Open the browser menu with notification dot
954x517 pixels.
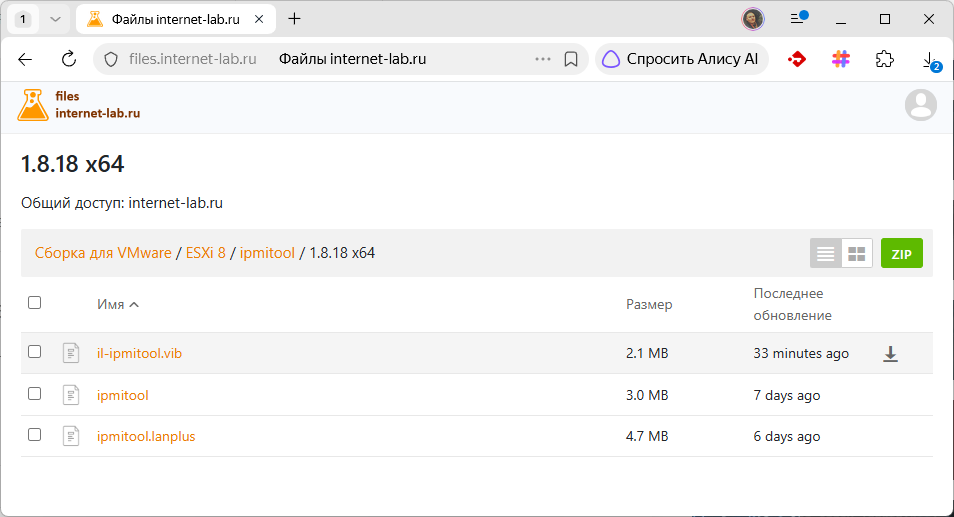(x=798, y=18)
